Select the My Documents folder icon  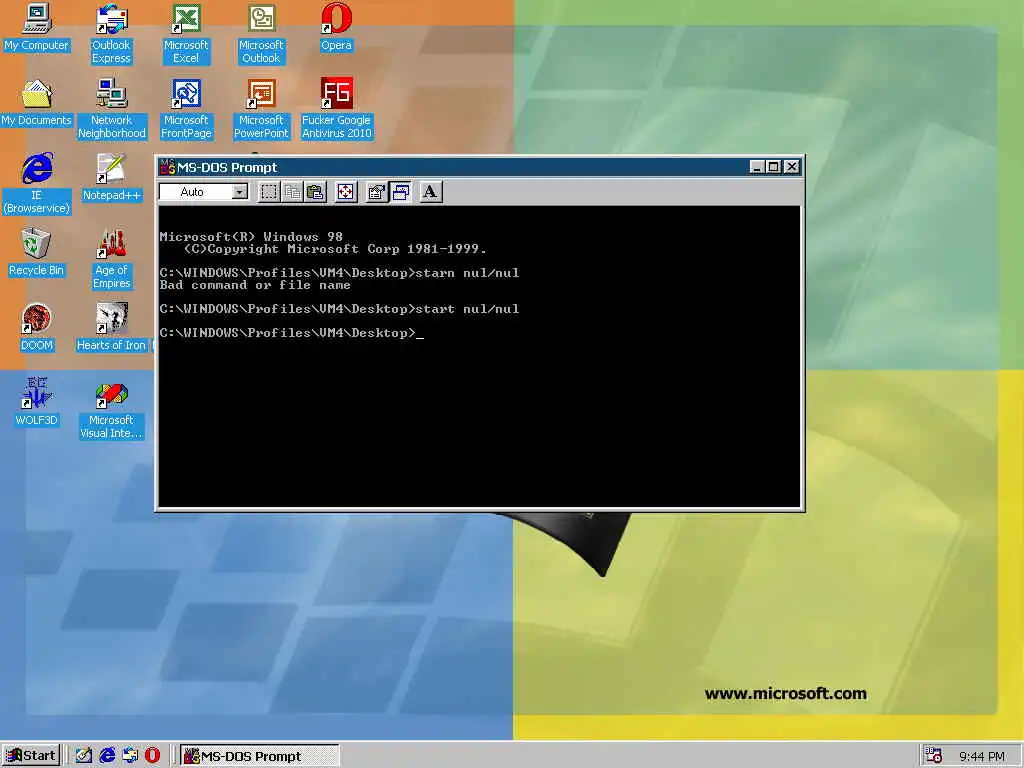(x=36, y=103)
